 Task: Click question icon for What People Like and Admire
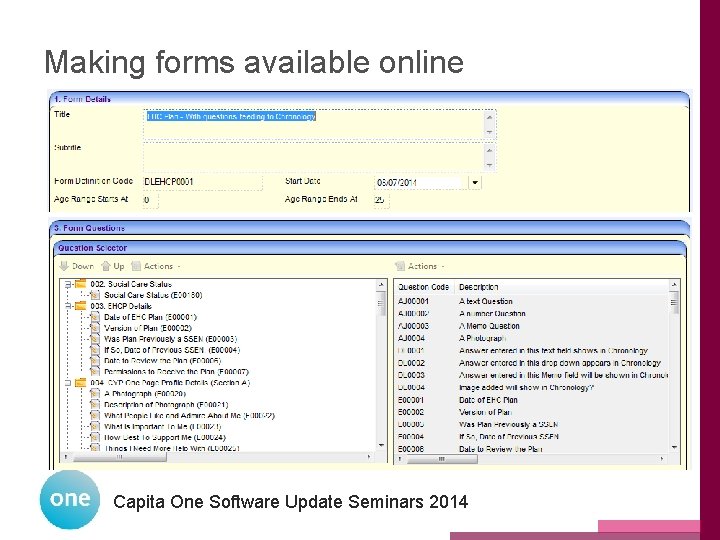[95, 416]
